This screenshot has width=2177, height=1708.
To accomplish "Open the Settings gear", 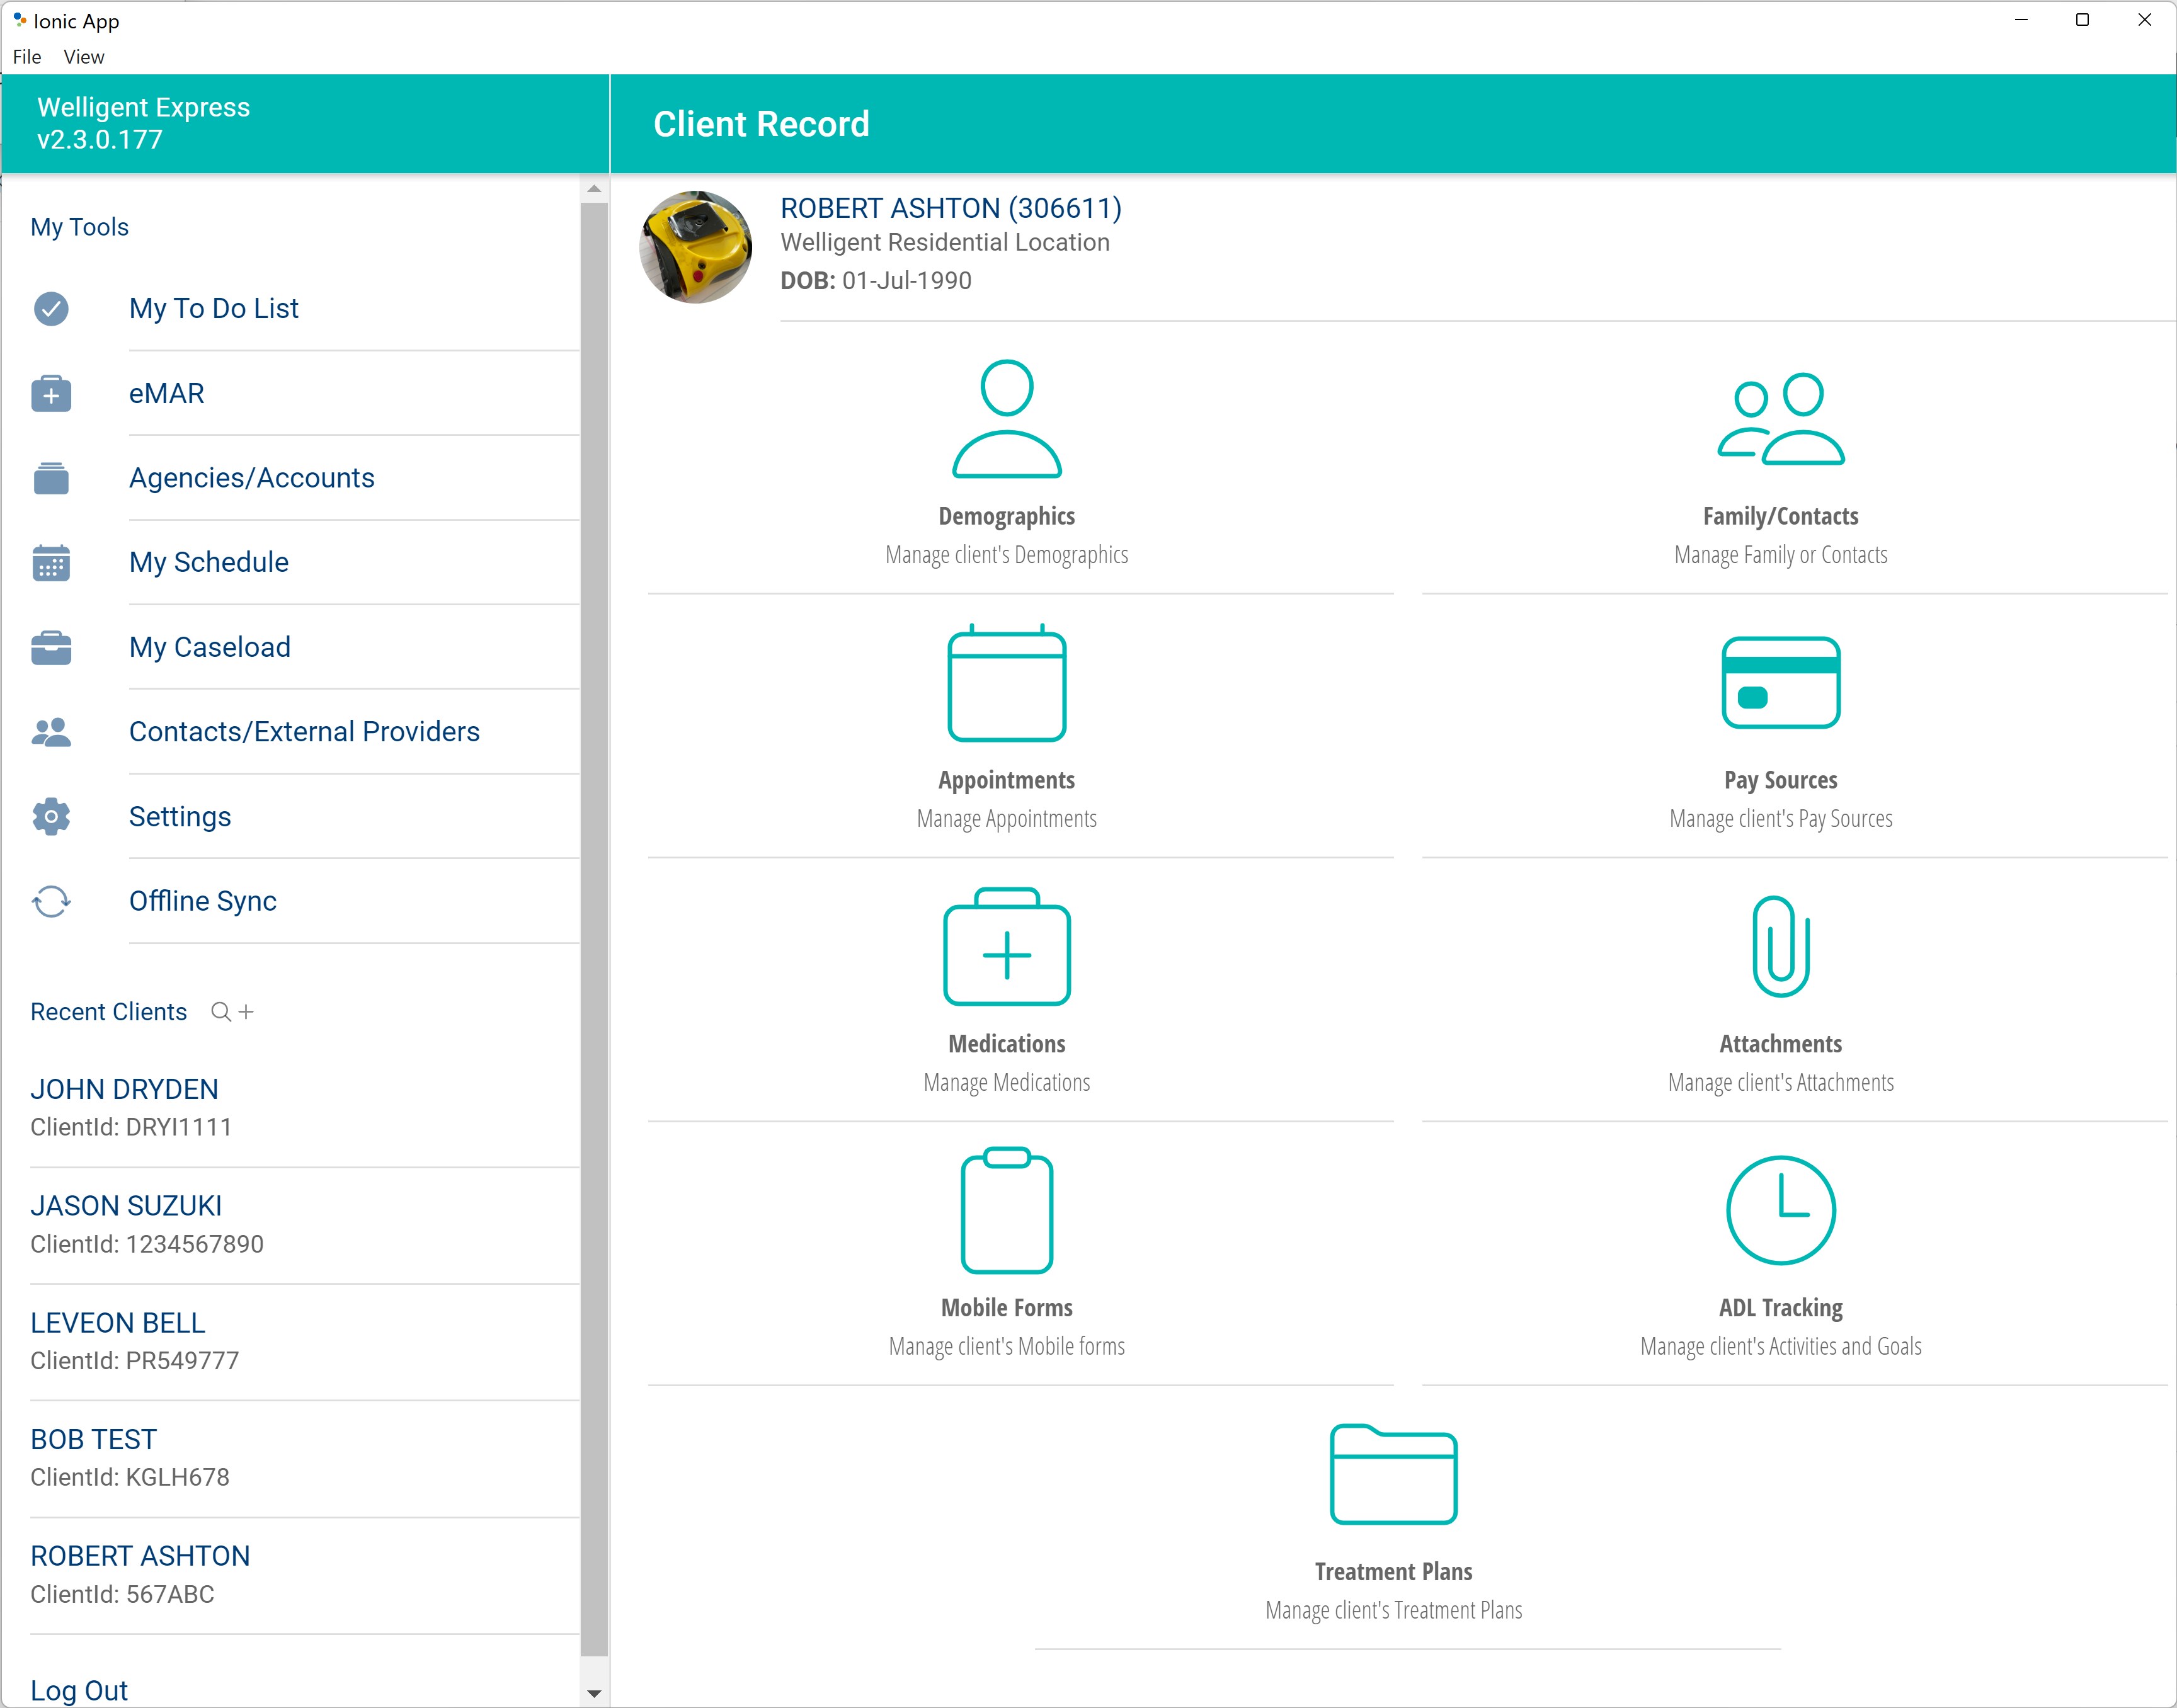I will (x=179, y=816).
